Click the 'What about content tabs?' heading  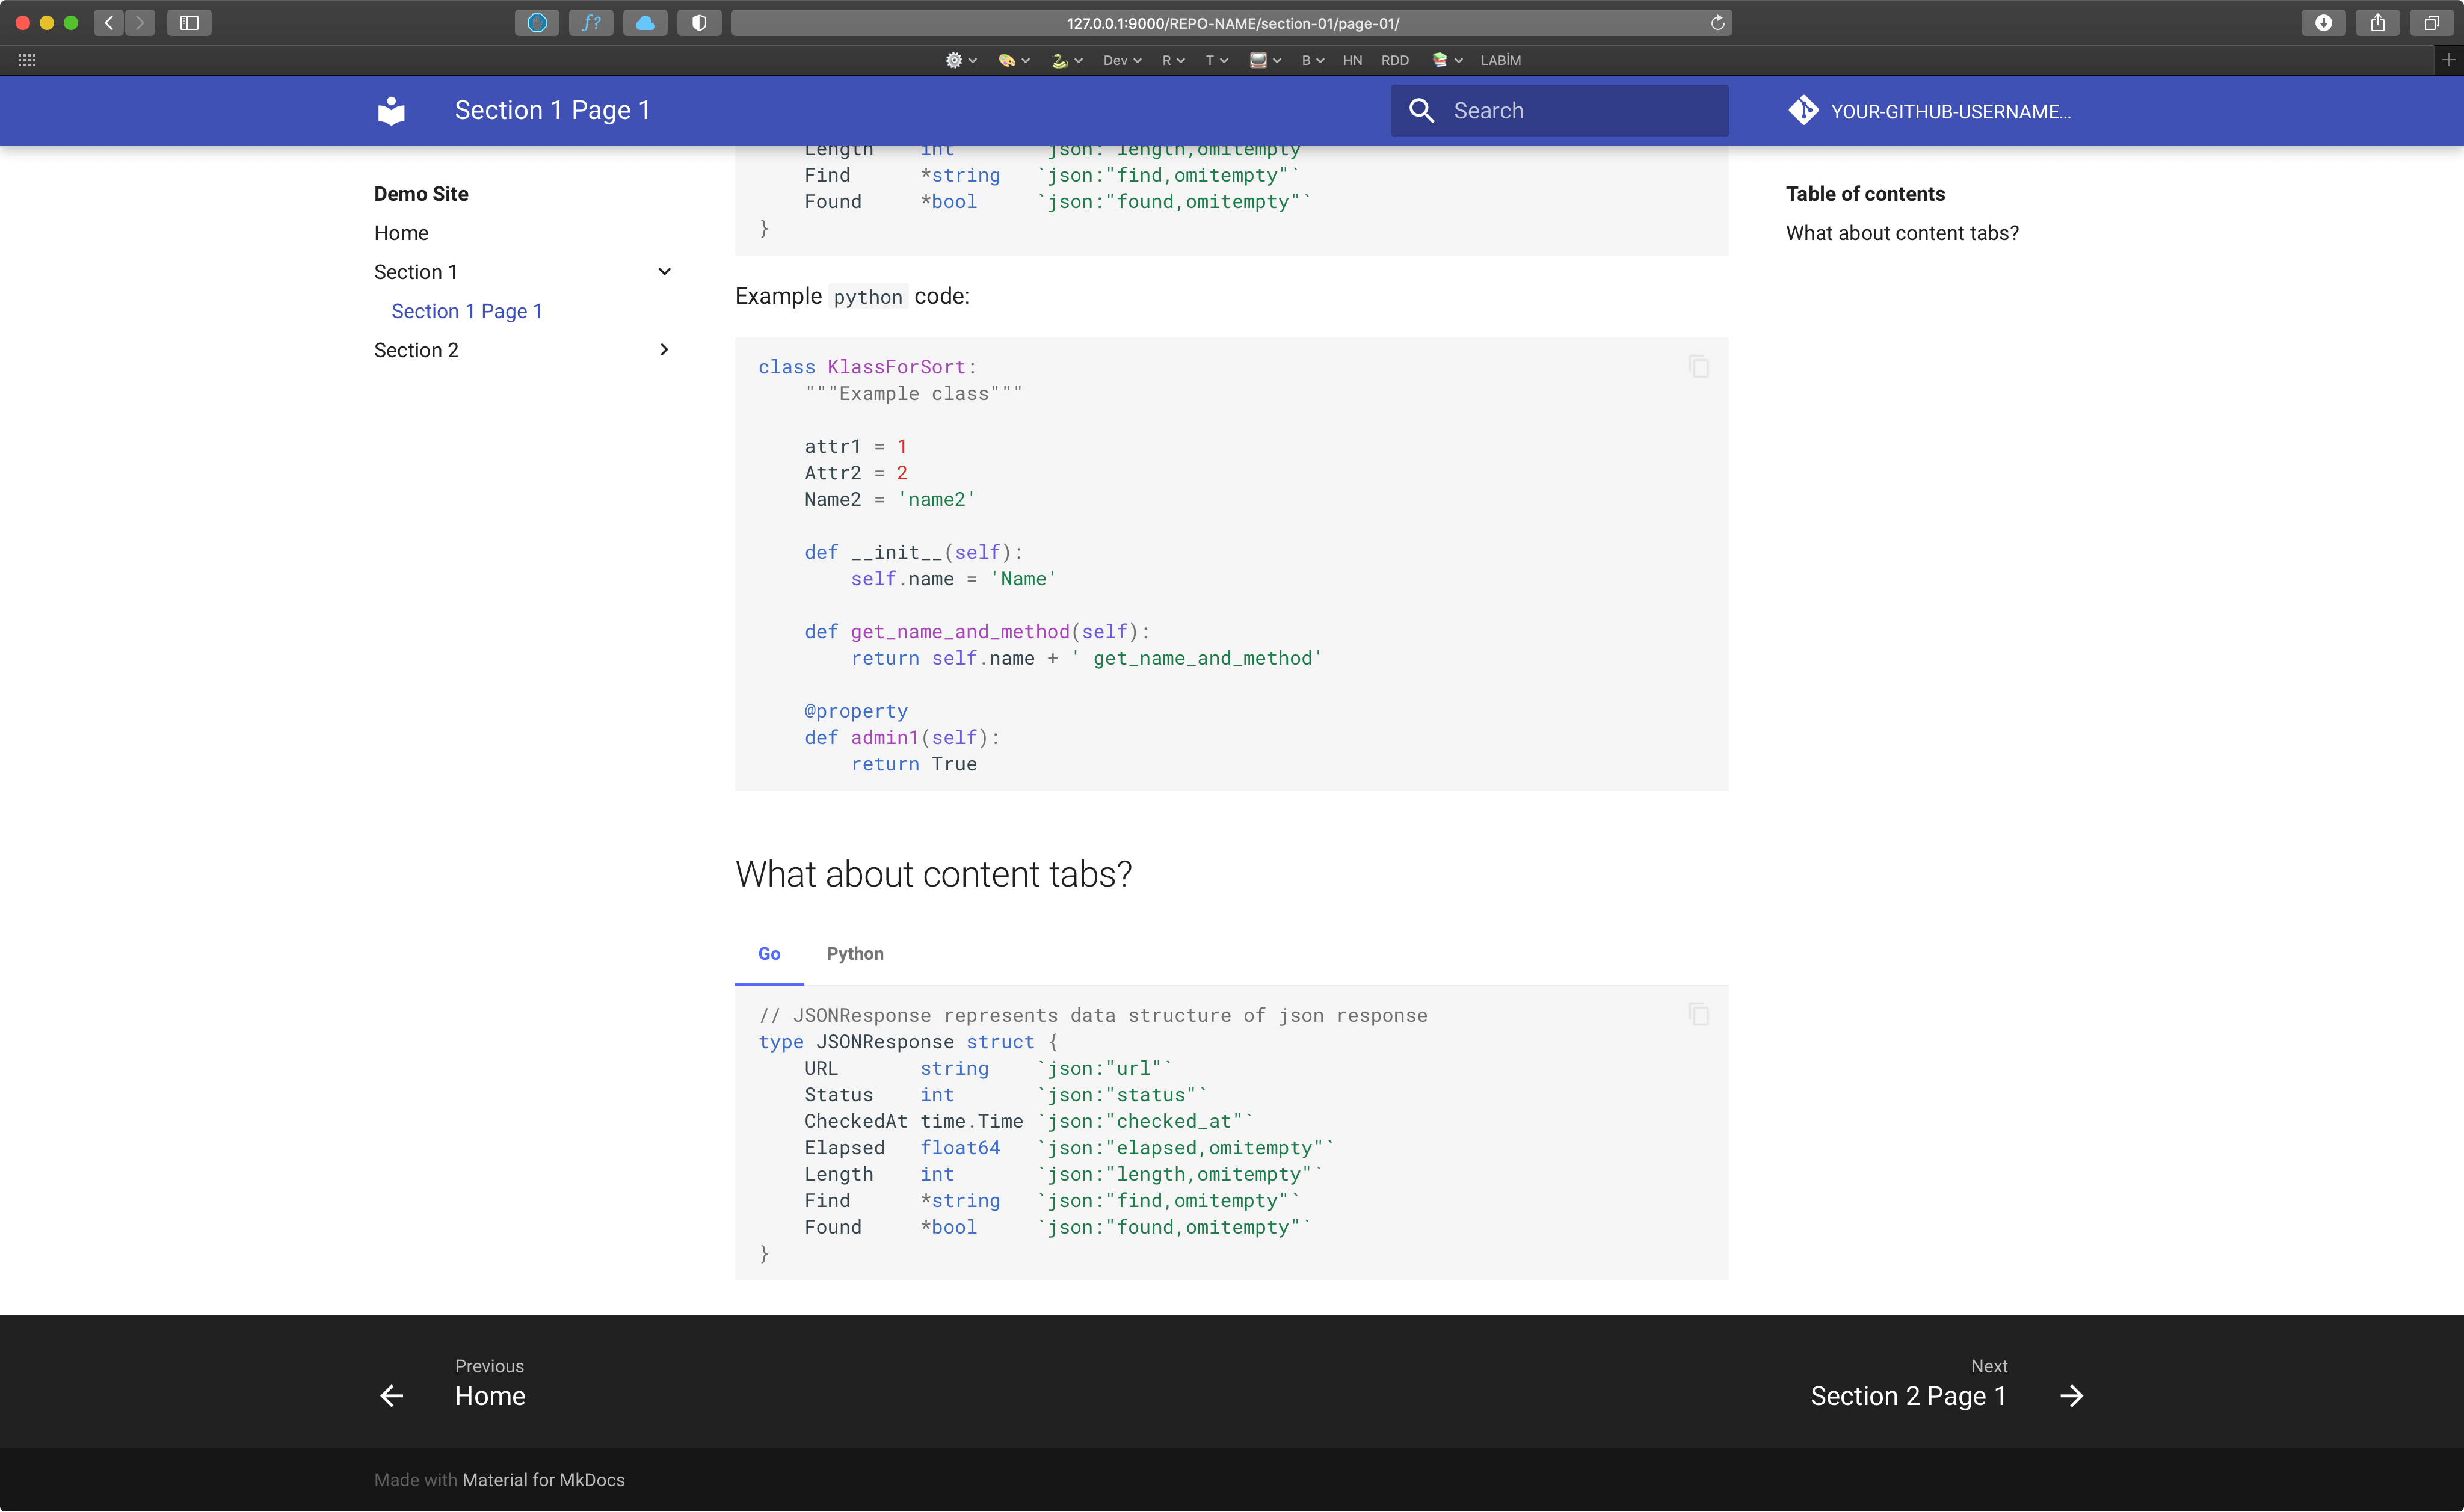tap(933, 873)
